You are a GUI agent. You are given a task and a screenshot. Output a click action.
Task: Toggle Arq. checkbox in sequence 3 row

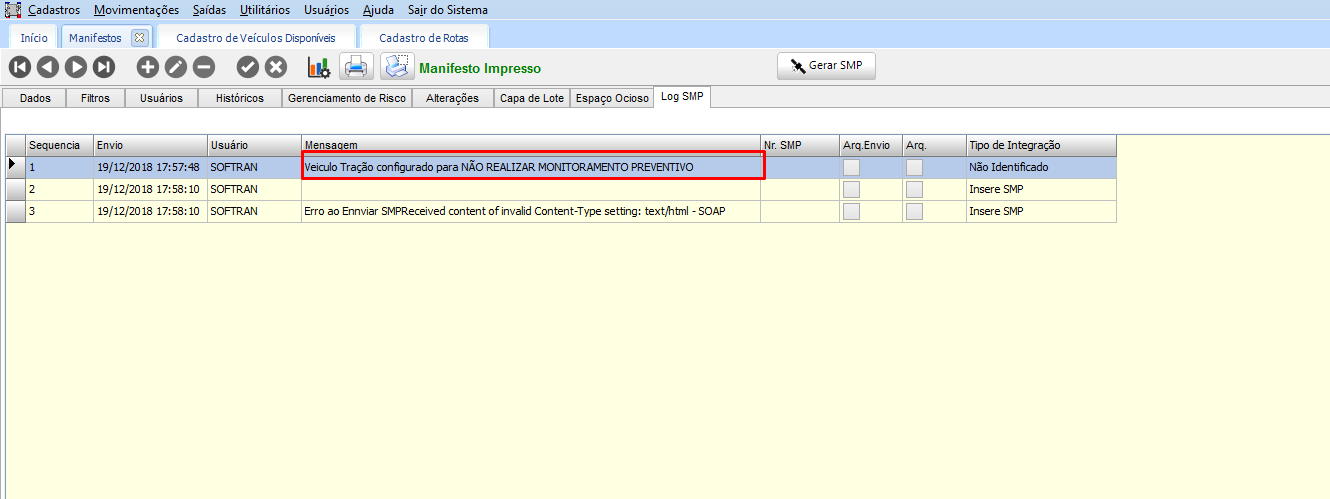914,212
